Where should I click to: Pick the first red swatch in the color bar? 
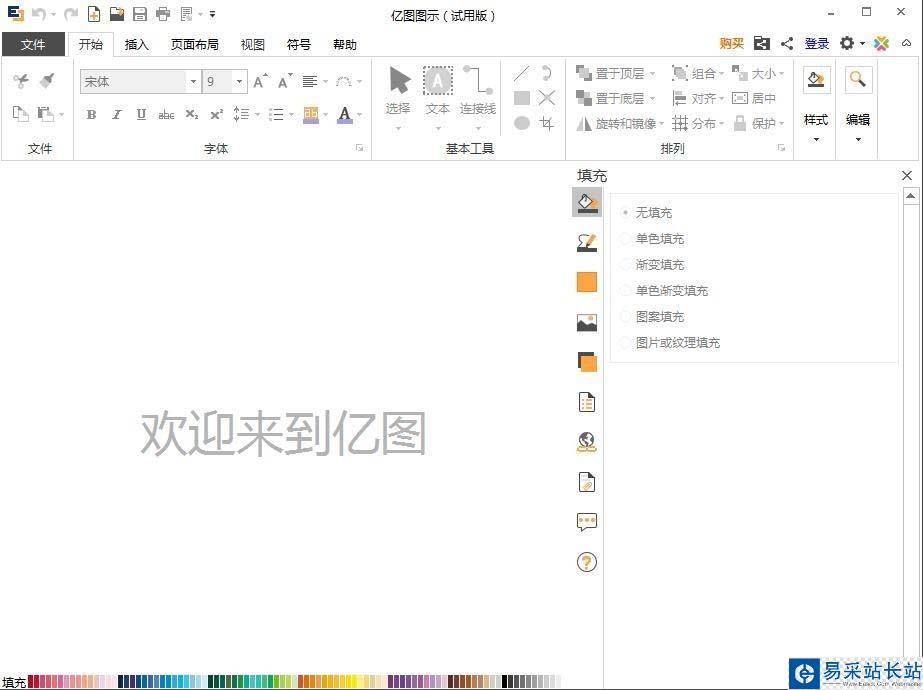pyautogui.click(x=32, y=682)
